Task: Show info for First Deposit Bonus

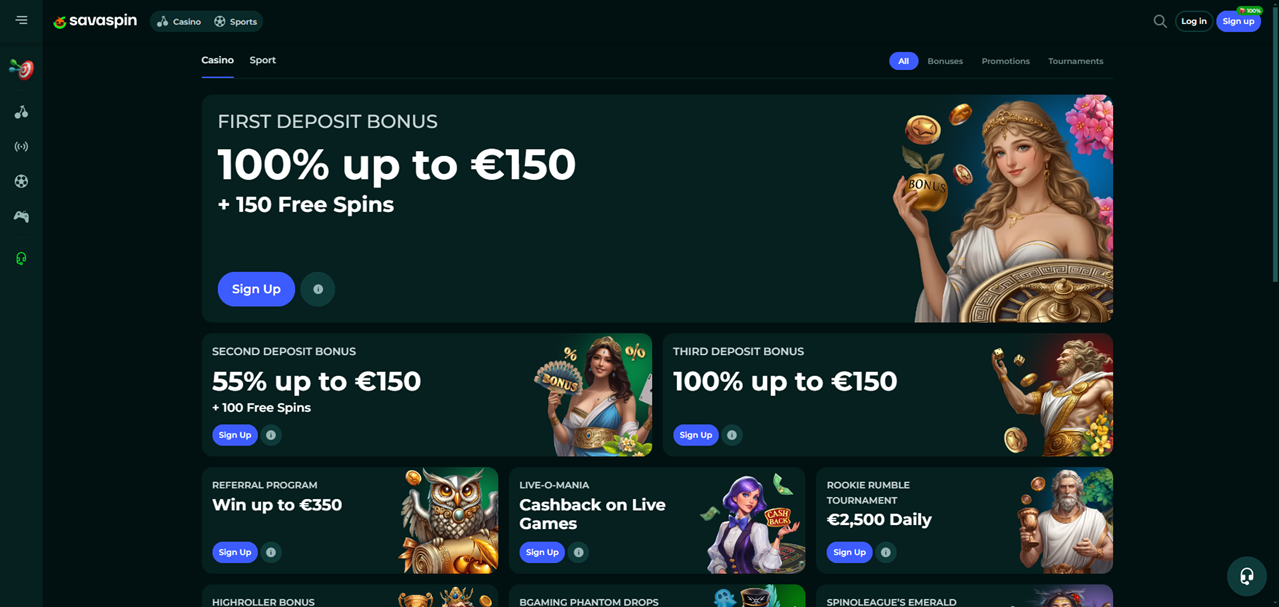Action: coord(318,289)
